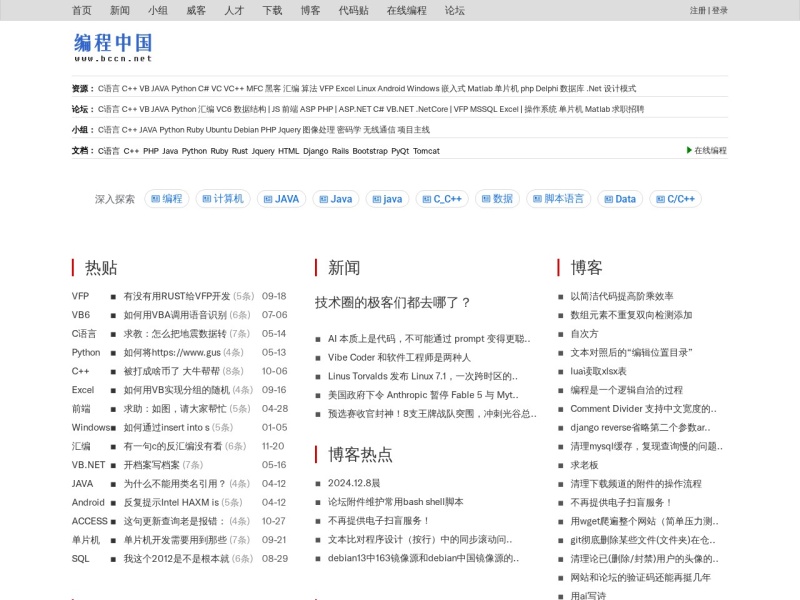This screenshot has height=600, width=800.
Task: Open blog django reverse省略第二个参数
Action: tap(640, 428)
